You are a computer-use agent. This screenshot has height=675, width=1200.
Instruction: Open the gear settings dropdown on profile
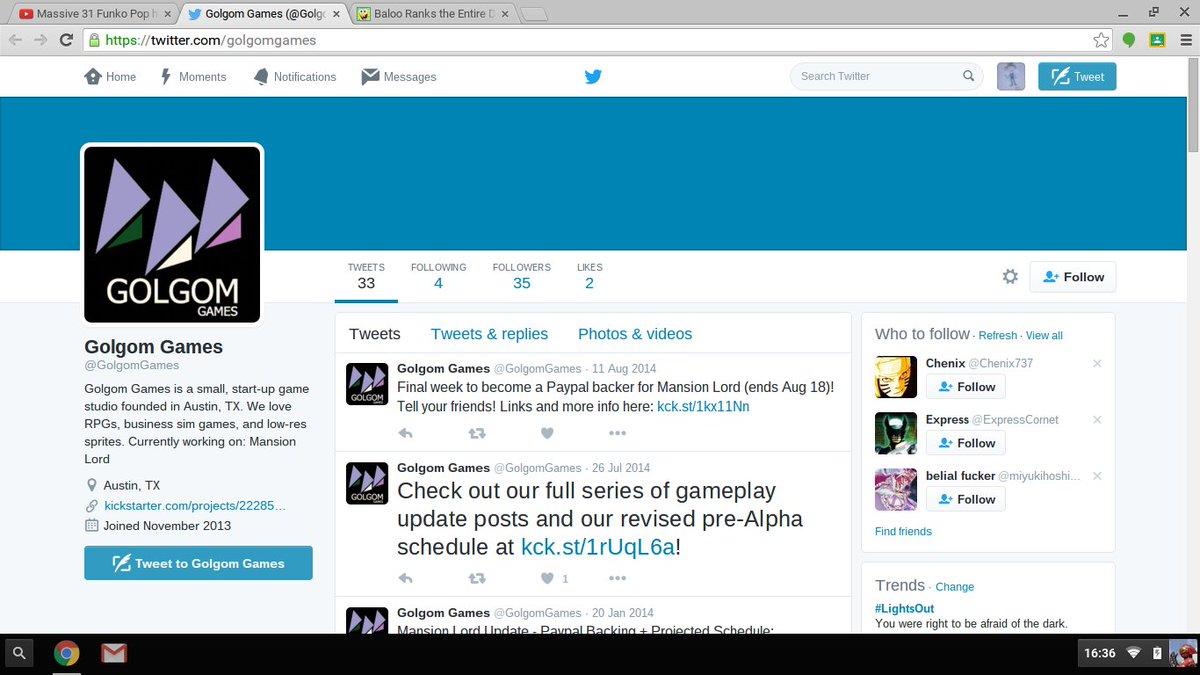click(x=1010, y=277)
